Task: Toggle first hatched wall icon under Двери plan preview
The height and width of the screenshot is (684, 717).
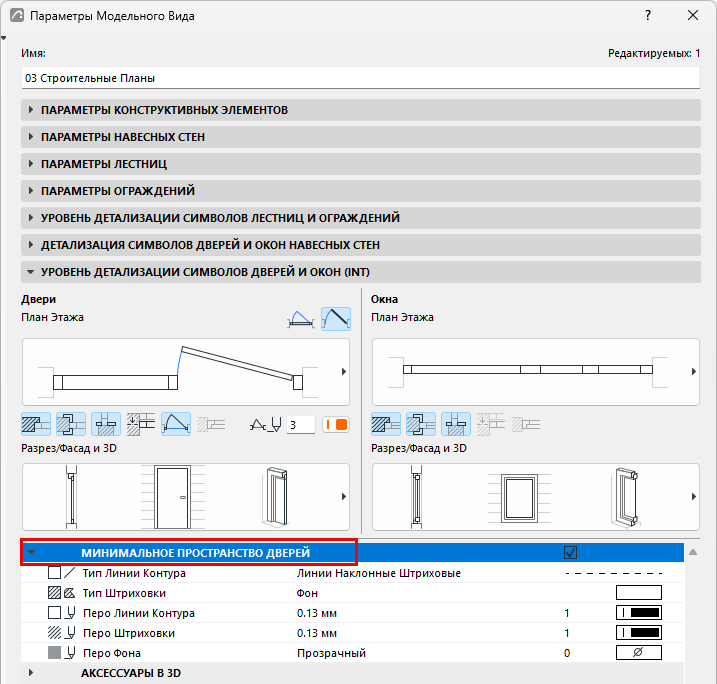Action: tap(36, 424)
